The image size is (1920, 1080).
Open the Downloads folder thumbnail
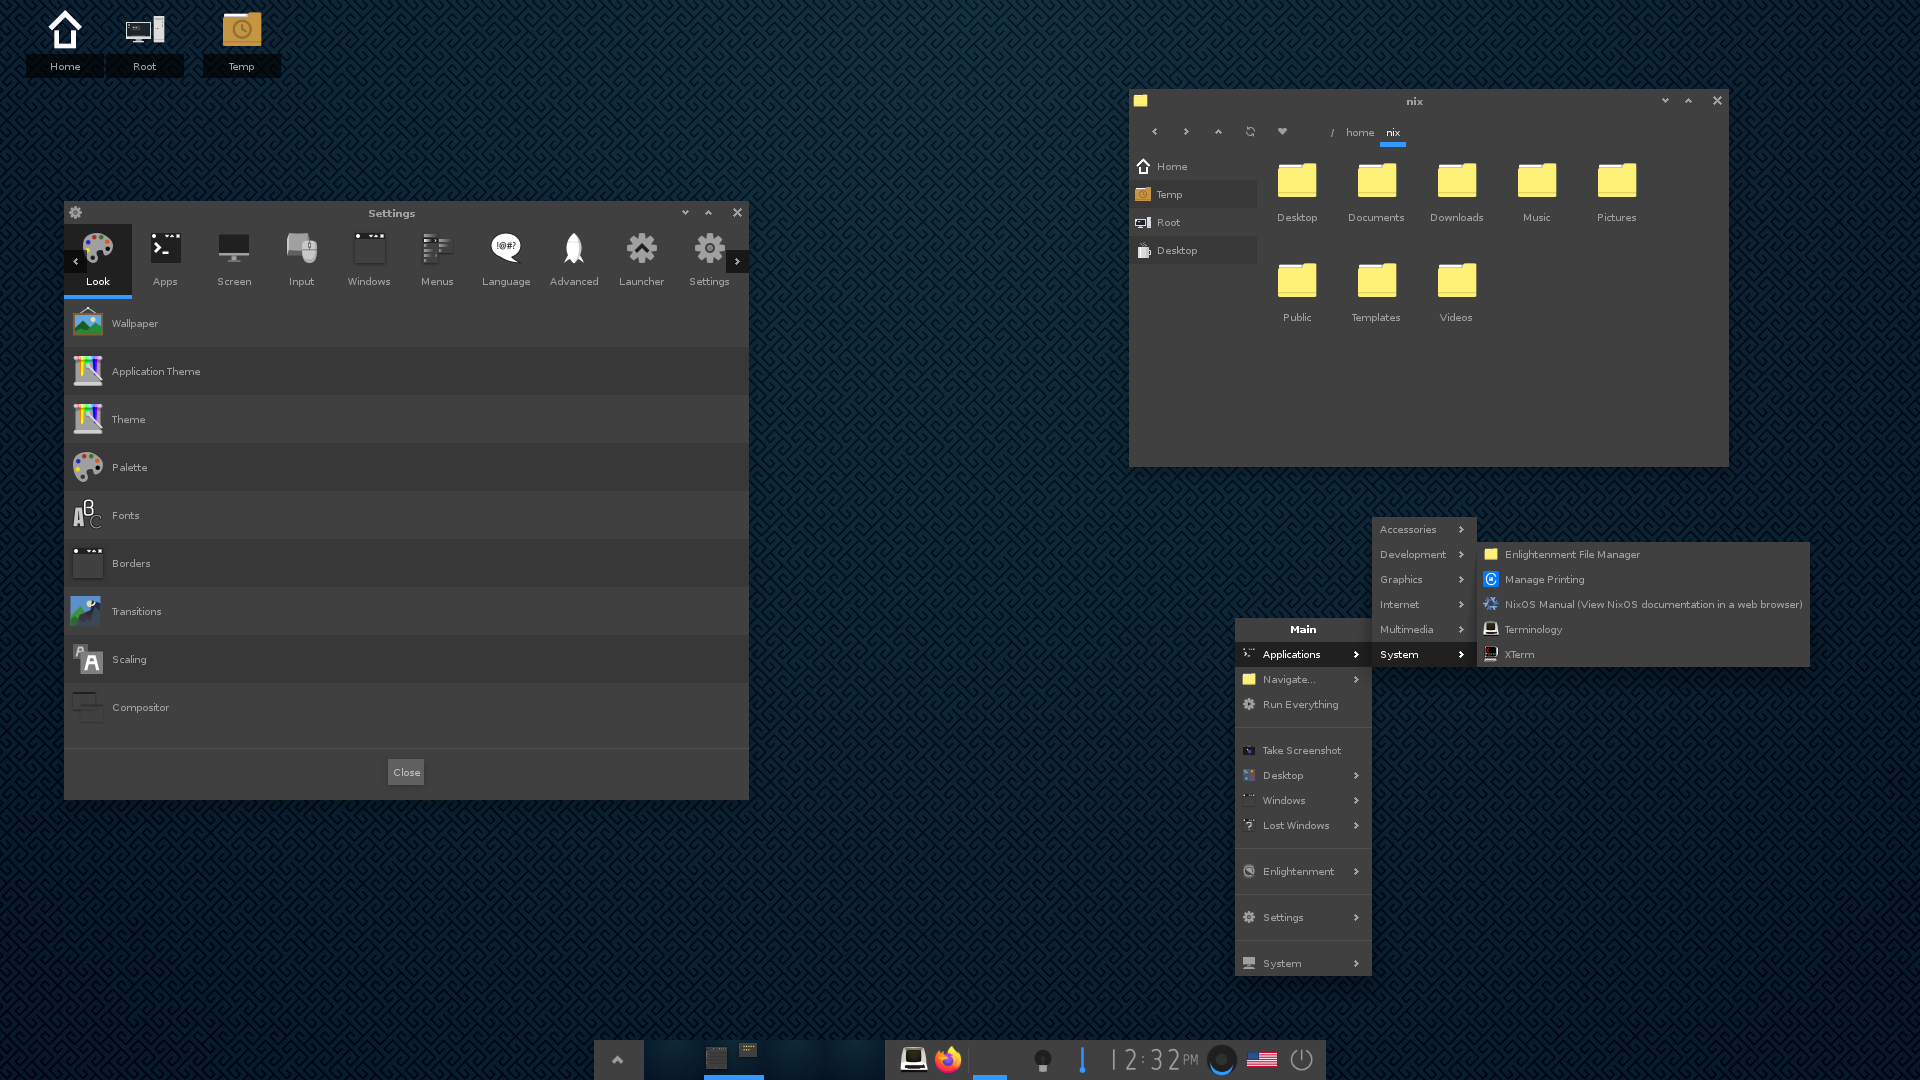click(x=1456, y=191)
